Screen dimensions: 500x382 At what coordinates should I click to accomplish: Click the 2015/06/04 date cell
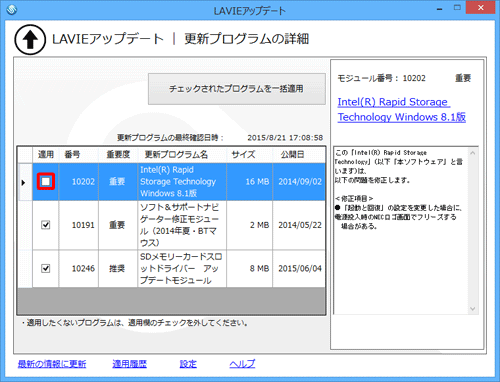(x=299, y=269)
